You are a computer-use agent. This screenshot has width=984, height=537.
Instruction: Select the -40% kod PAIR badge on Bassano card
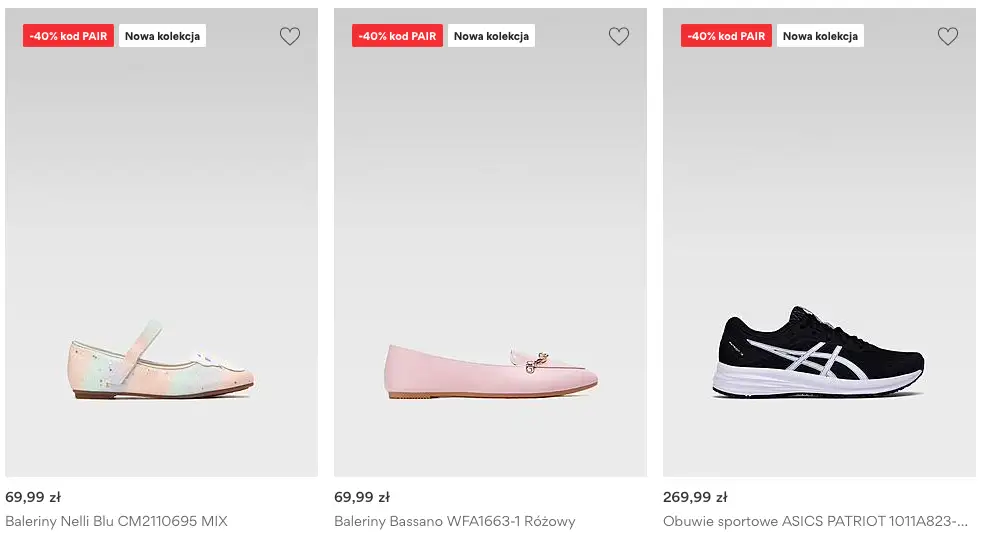click(x=397, y=36)
